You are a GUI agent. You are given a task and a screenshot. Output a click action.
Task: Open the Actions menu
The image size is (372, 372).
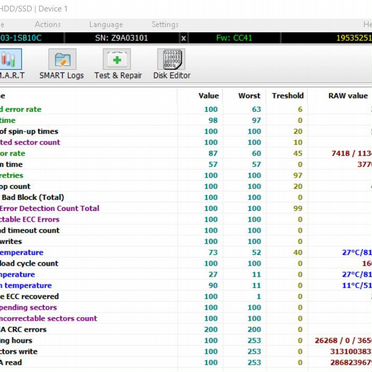[x=48, y=24]
